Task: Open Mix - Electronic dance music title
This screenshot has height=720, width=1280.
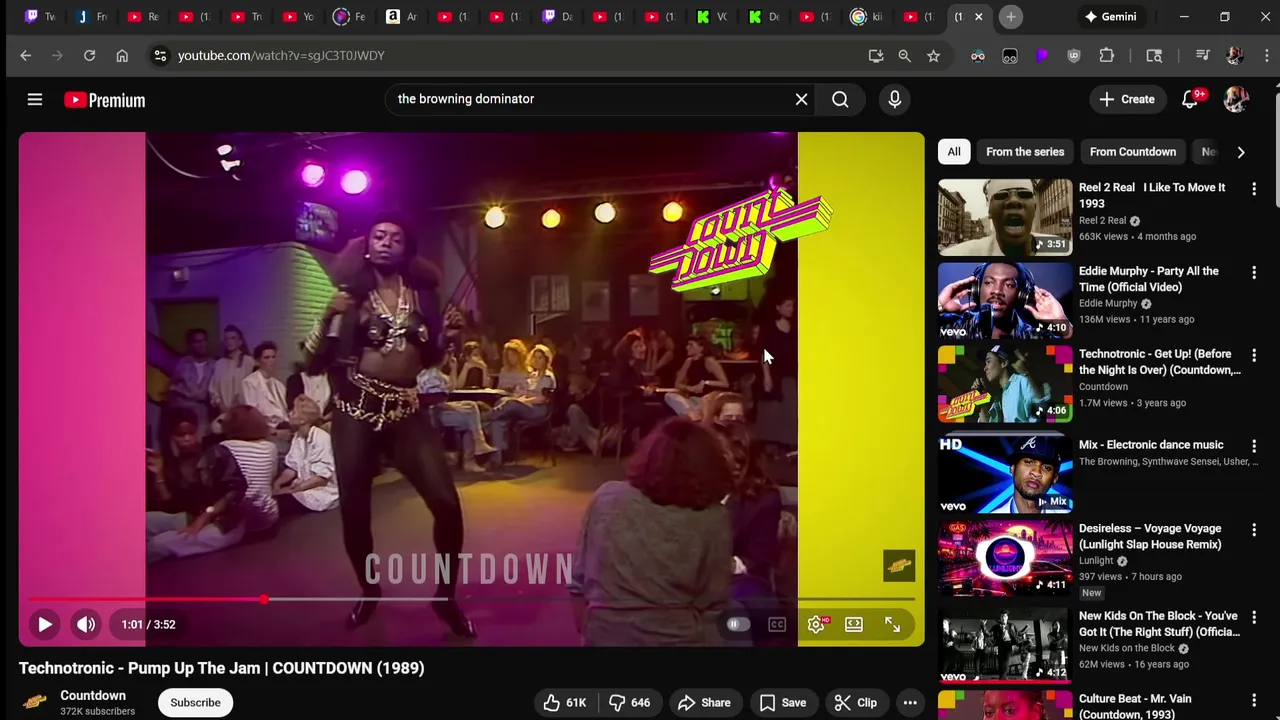Action: [x=1151, y=445]
